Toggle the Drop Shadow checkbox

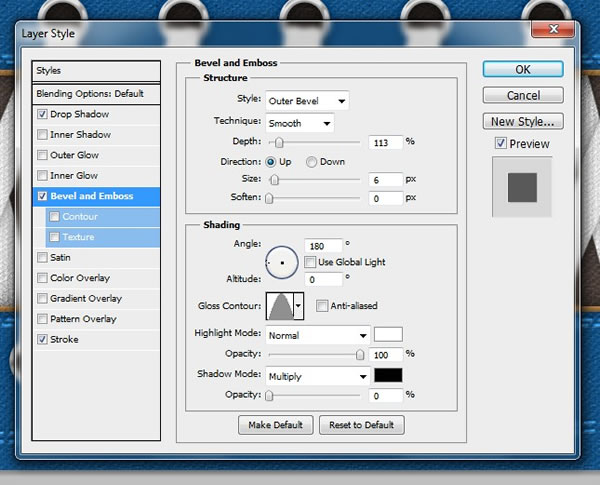point(42,114)
